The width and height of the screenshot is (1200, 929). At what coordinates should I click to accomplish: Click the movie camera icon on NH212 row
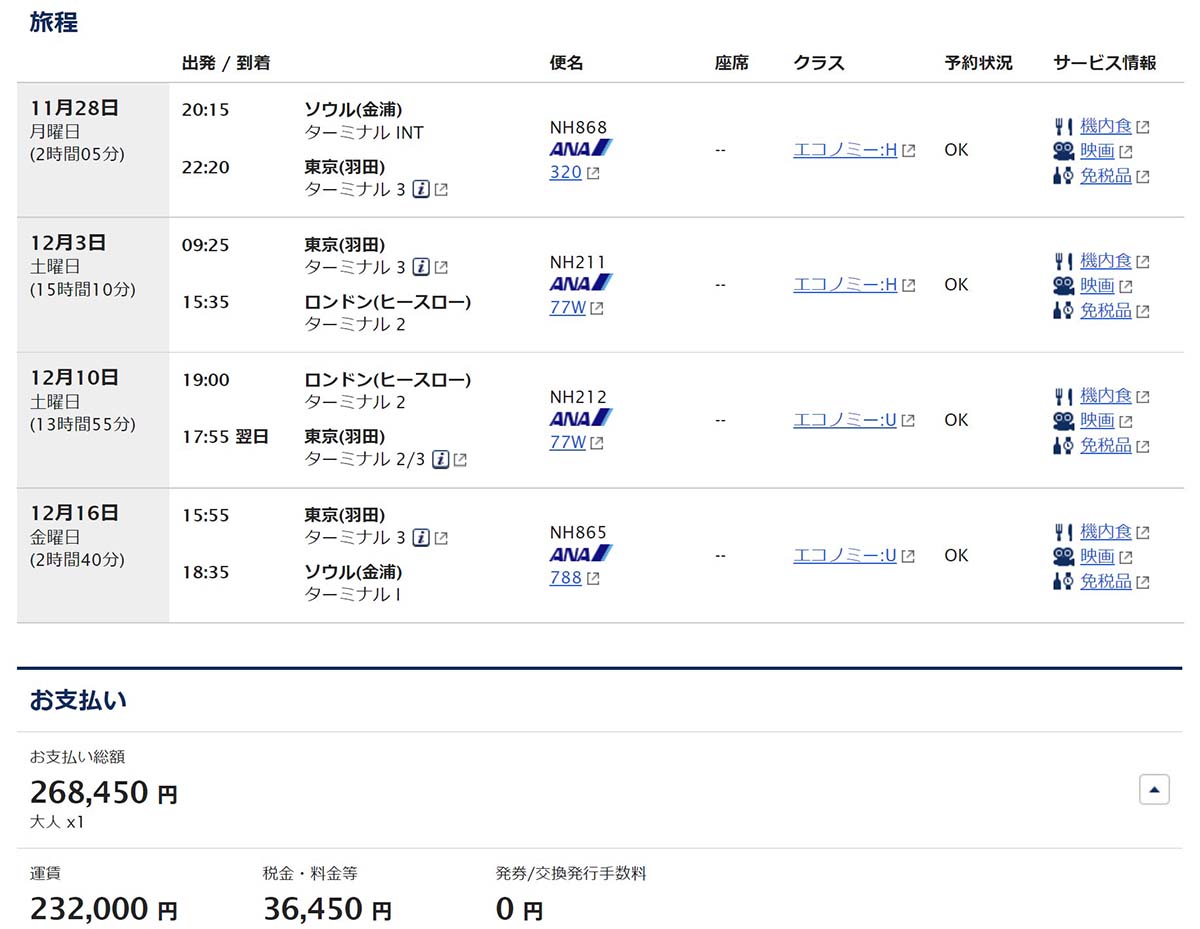coord(1063,420)
